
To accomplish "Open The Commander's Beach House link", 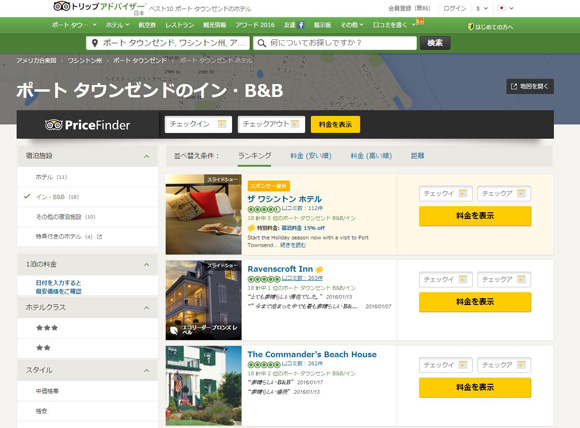I will (312, 354).
